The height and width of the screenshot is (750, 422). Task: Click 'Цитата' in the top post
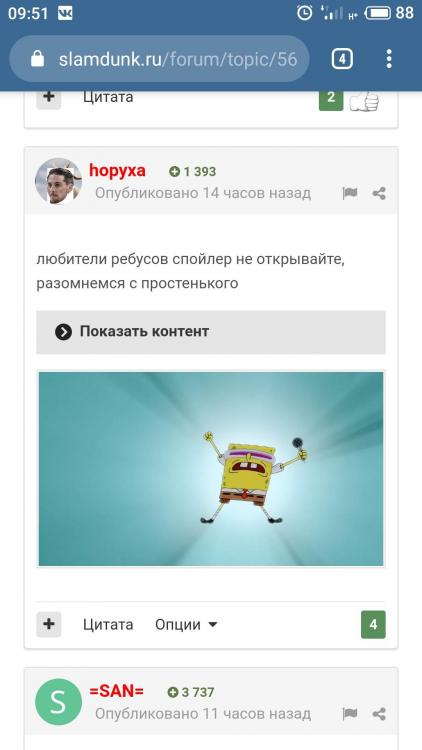click(x=108, y=98)
